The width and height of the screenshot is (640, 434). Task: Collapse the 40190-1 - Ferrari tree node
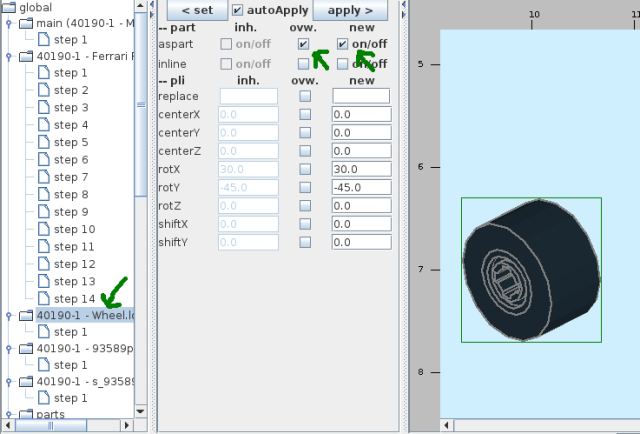(9, 56)
